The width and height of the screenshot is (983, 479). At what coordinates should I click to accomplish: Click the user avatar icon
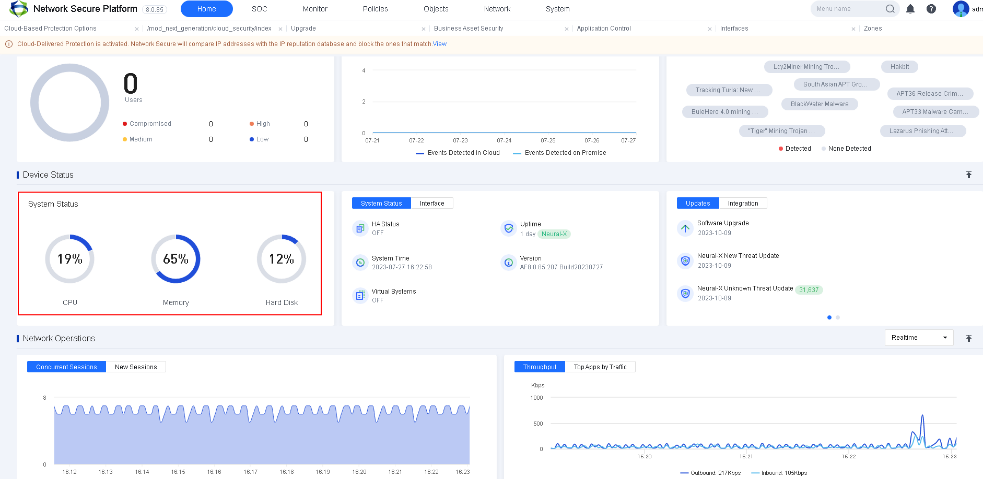click(961, 9)
